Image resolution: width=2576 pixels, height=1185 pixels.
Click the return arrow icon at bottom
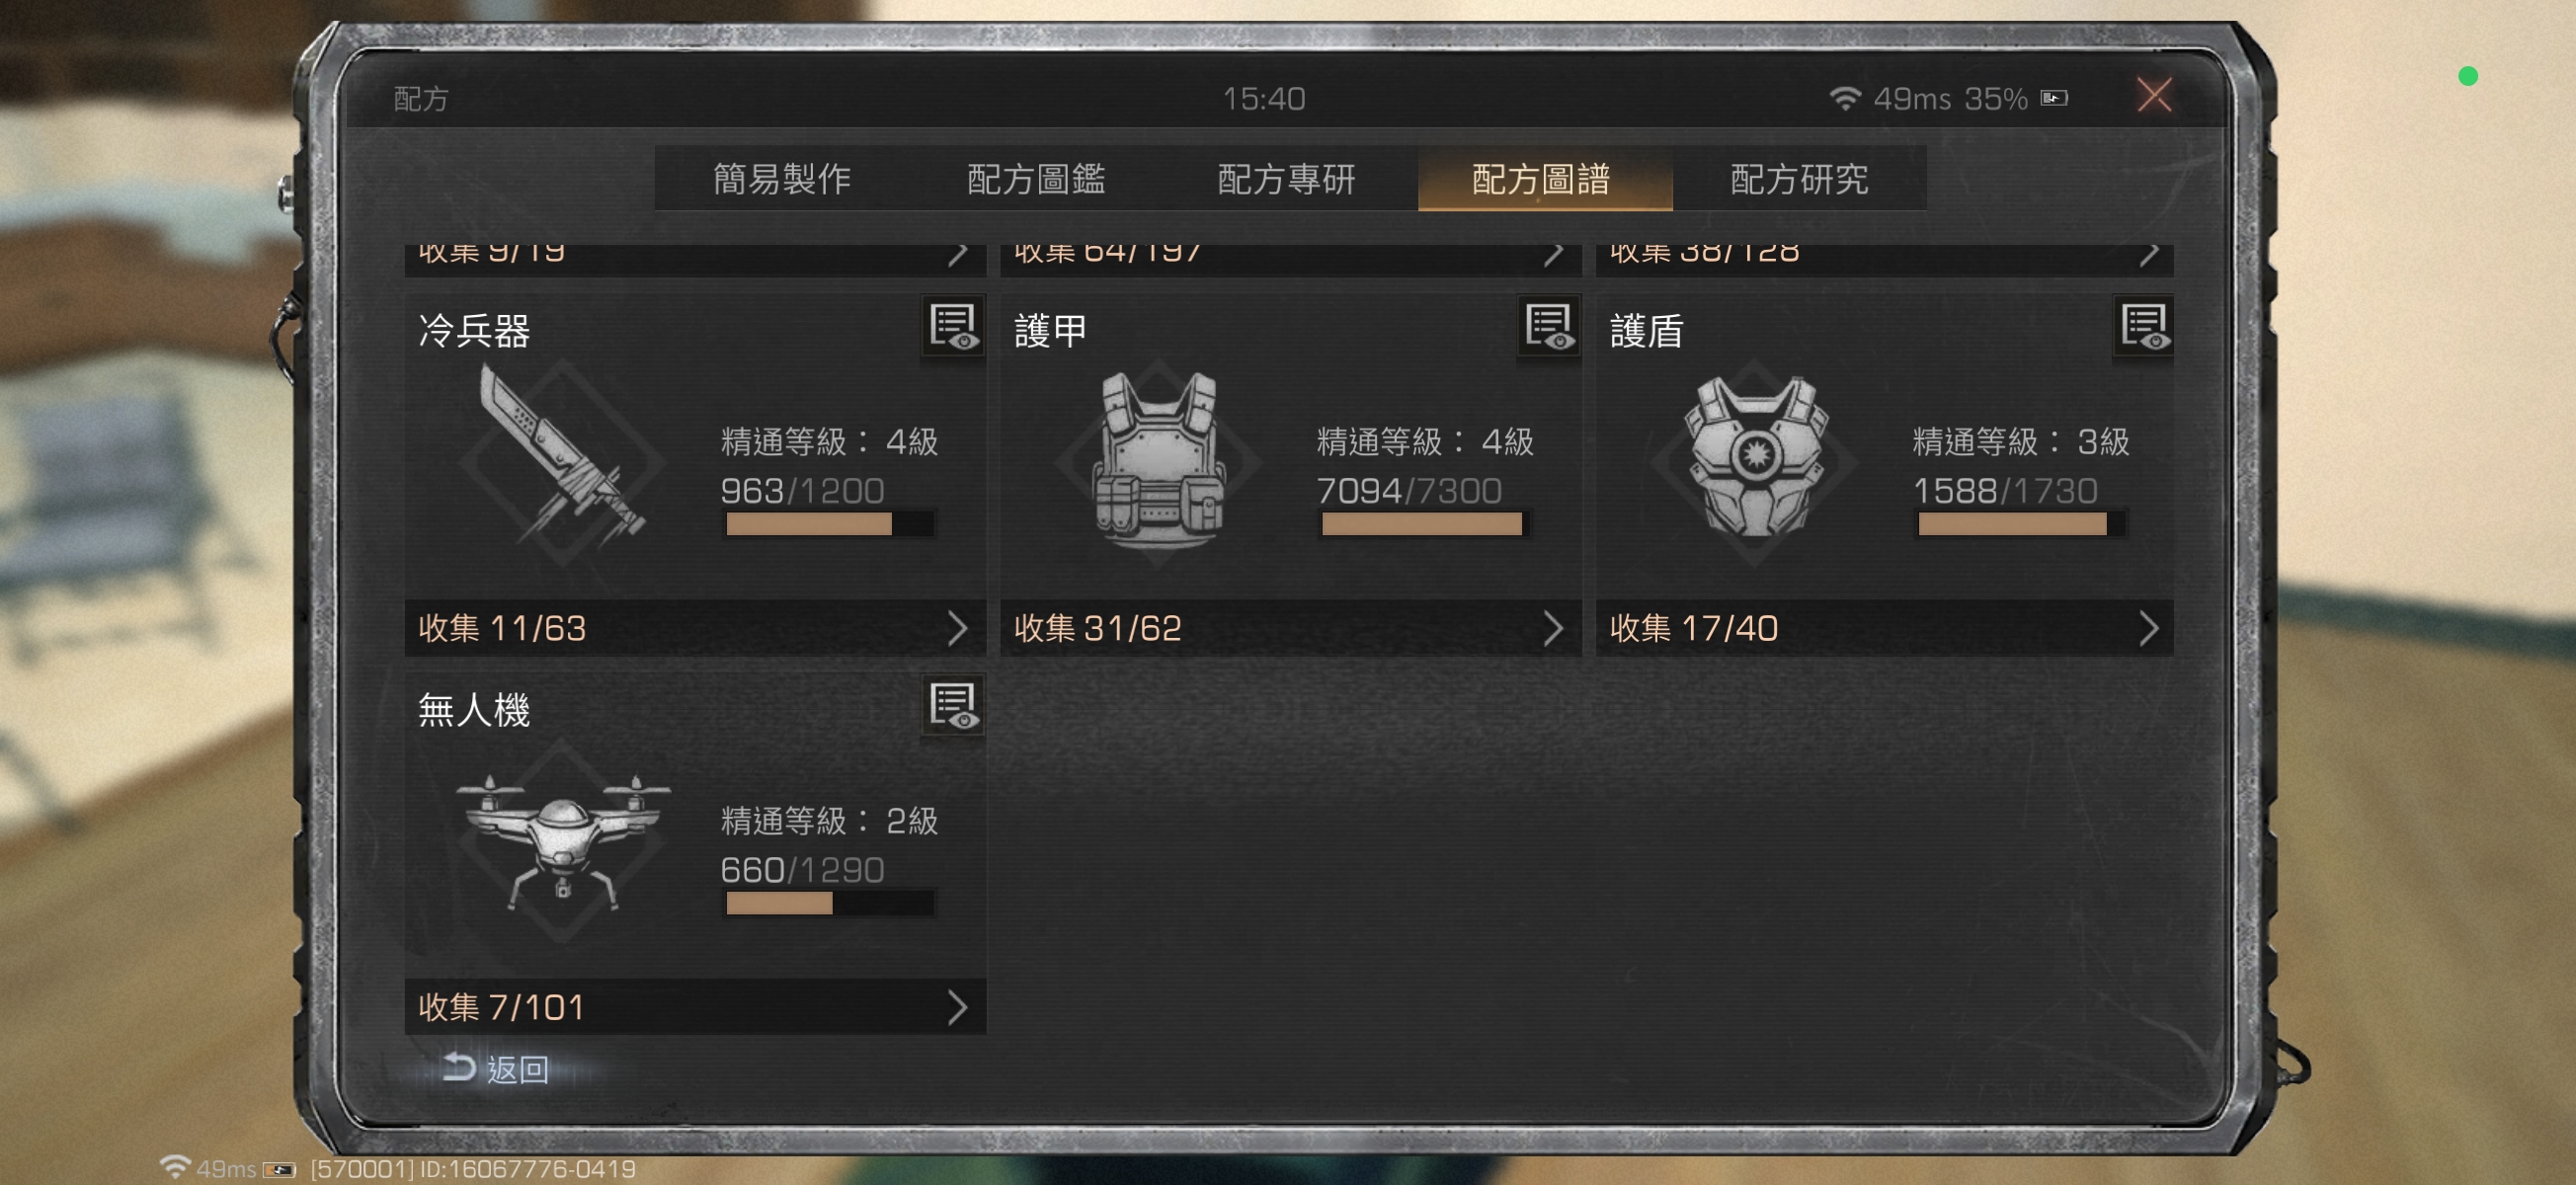[459, 1067]
